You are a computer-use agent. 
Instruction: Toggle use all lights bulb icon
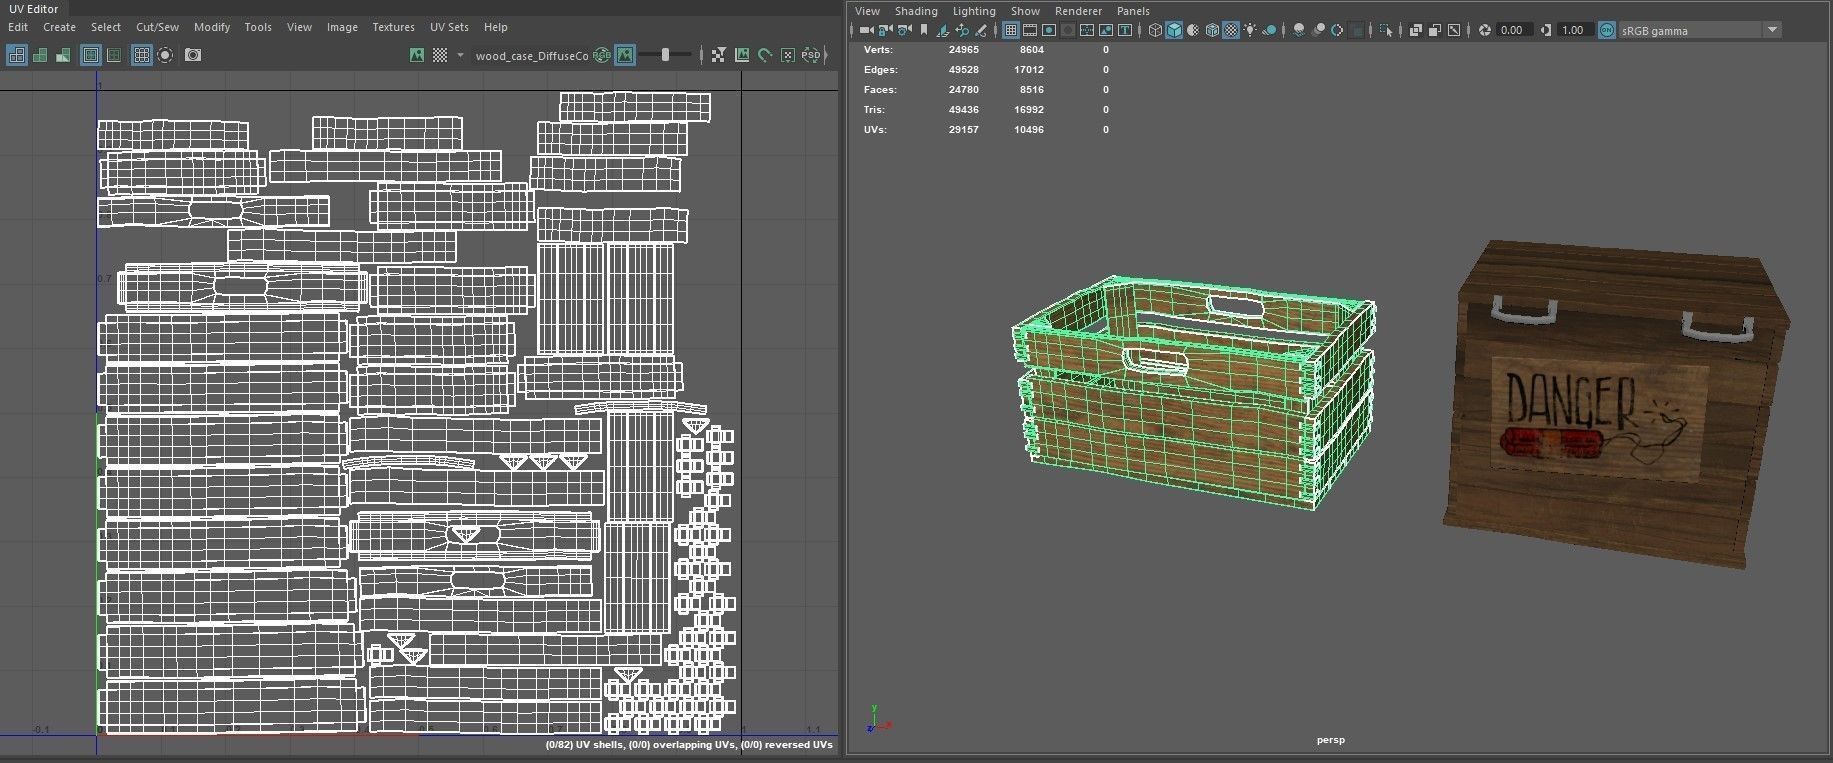pos(1250,30)
